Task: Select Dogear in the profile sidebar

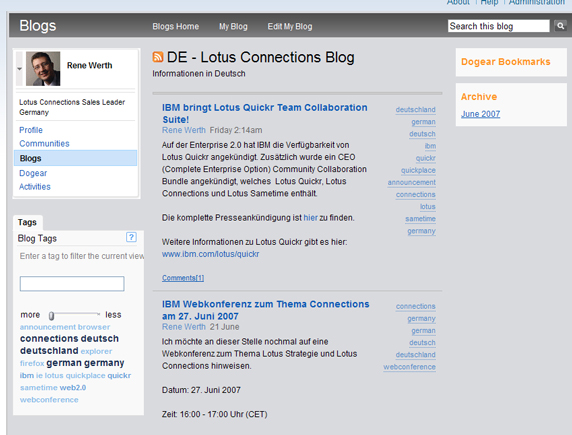Action: (x=33, y=173)
